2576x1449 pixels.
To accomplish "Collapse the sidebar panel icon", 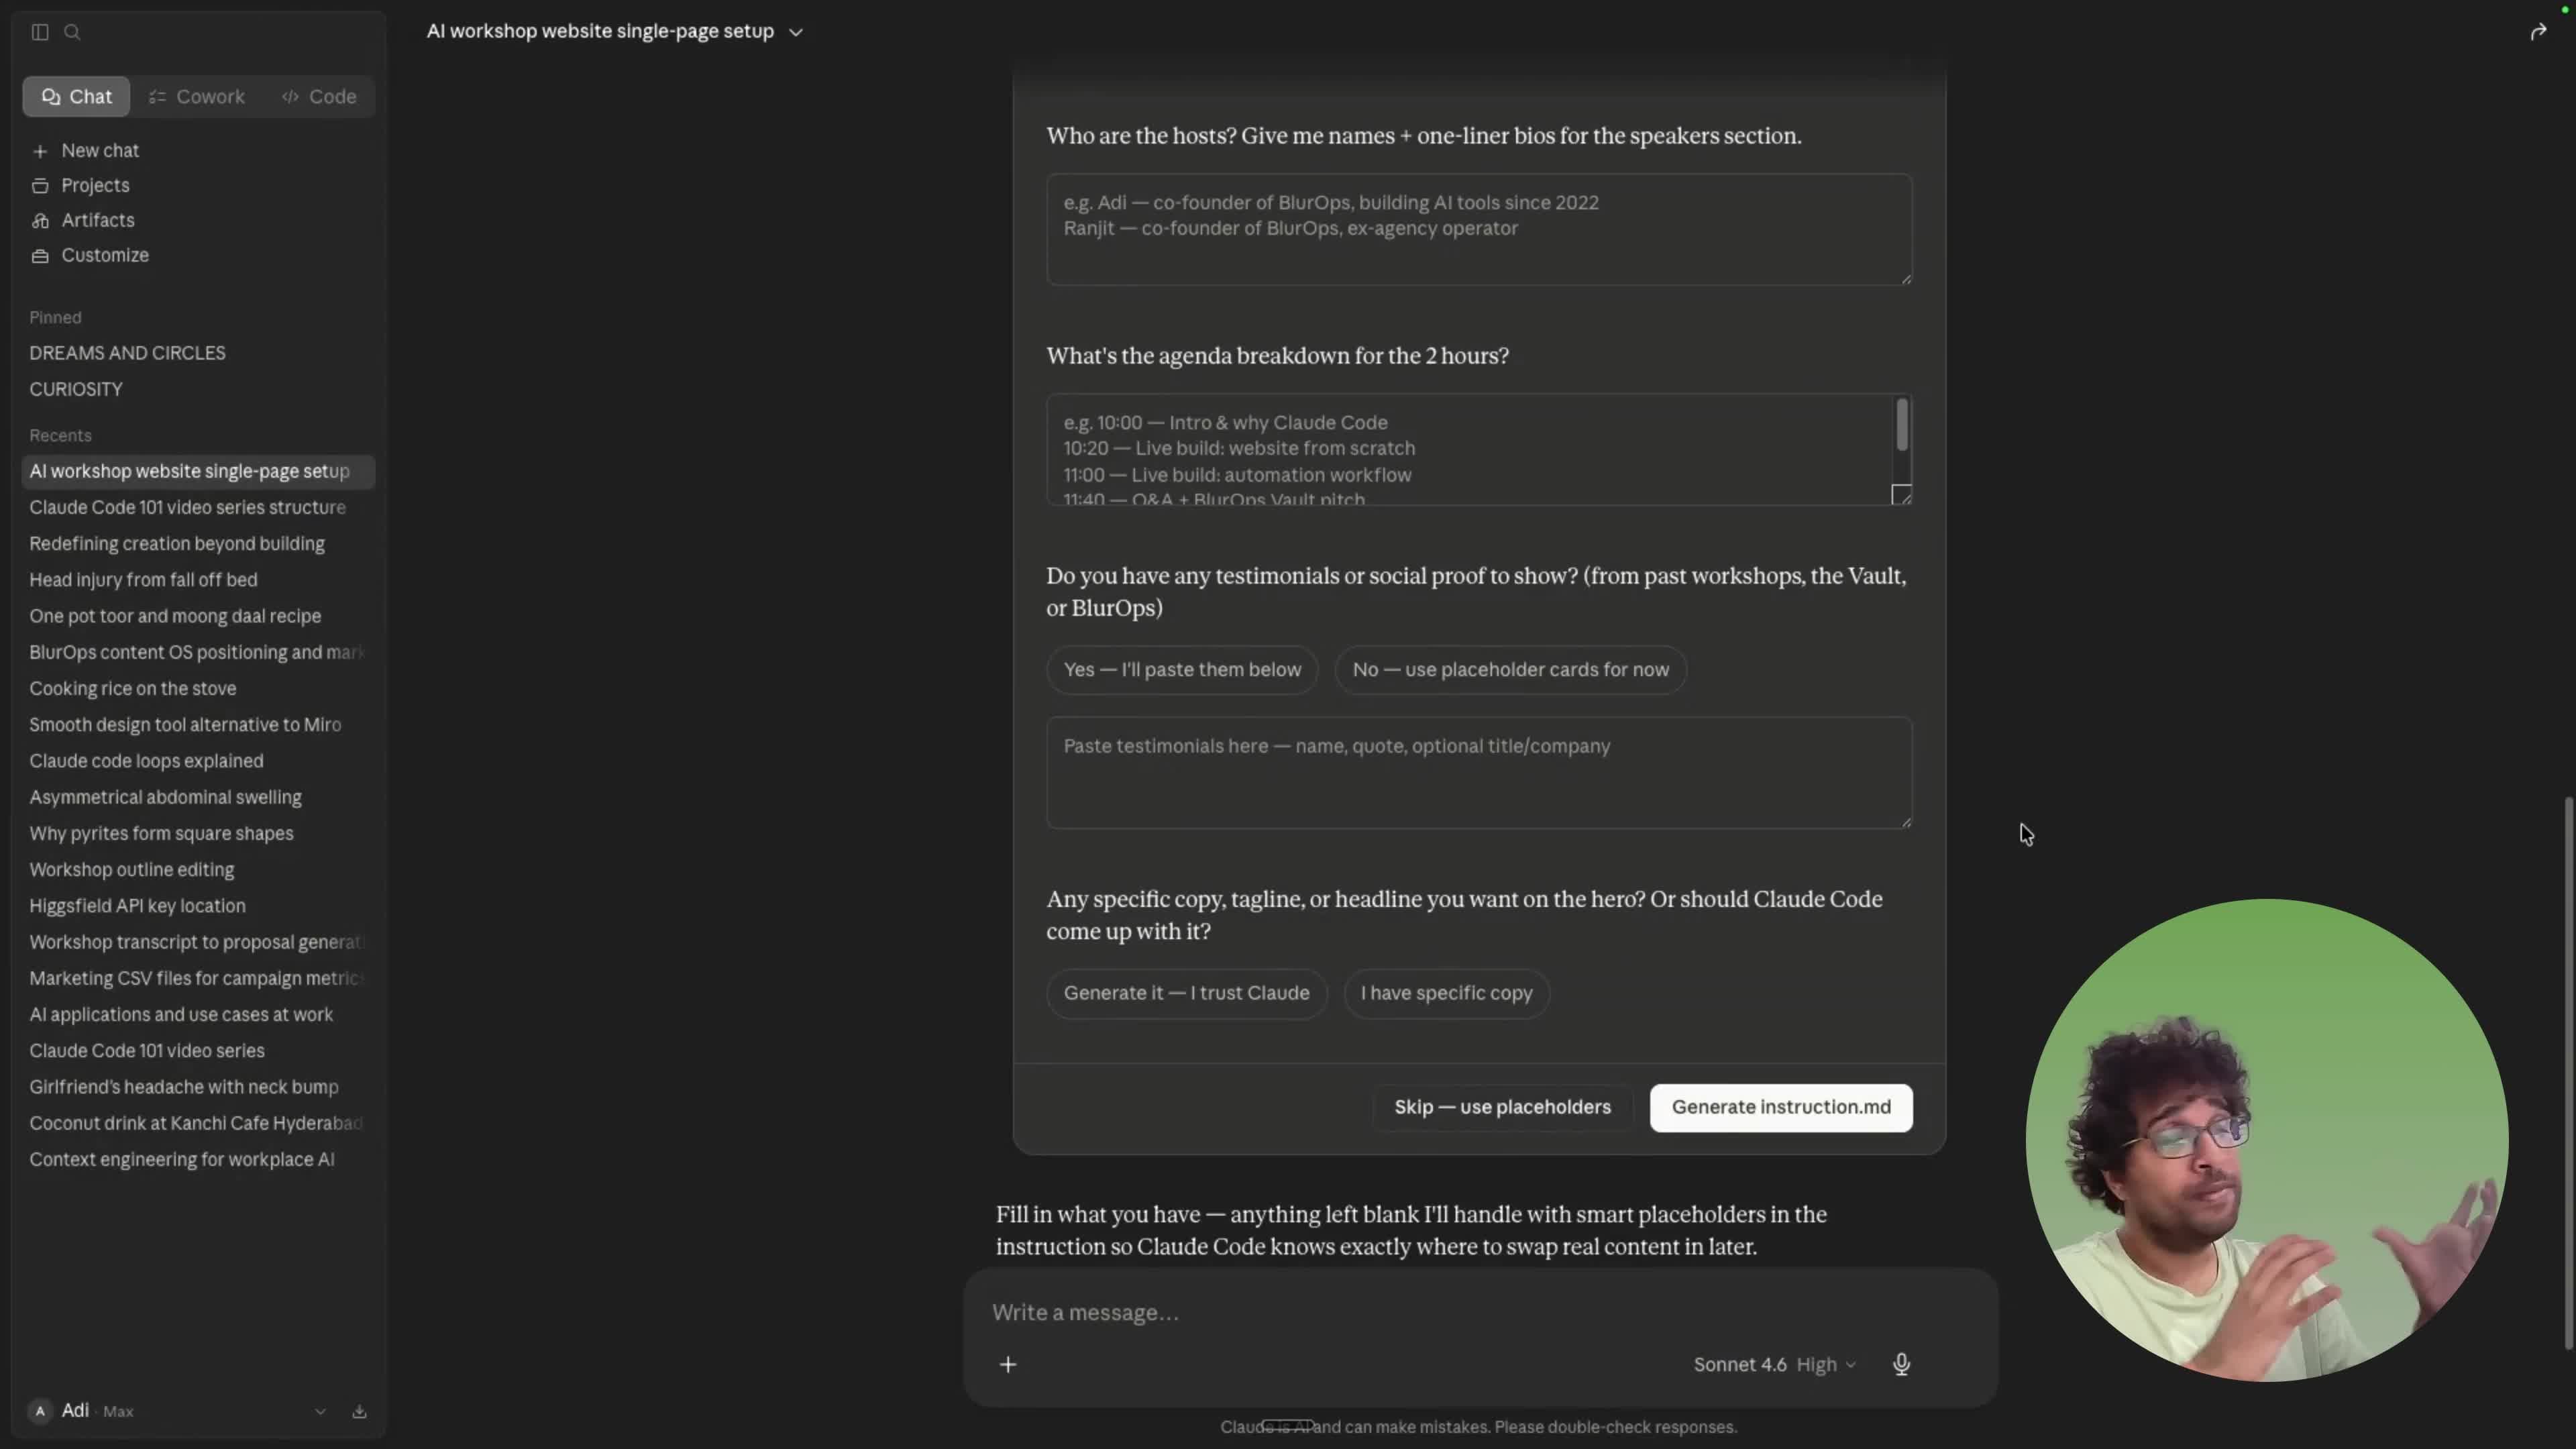I will [40, 32].
